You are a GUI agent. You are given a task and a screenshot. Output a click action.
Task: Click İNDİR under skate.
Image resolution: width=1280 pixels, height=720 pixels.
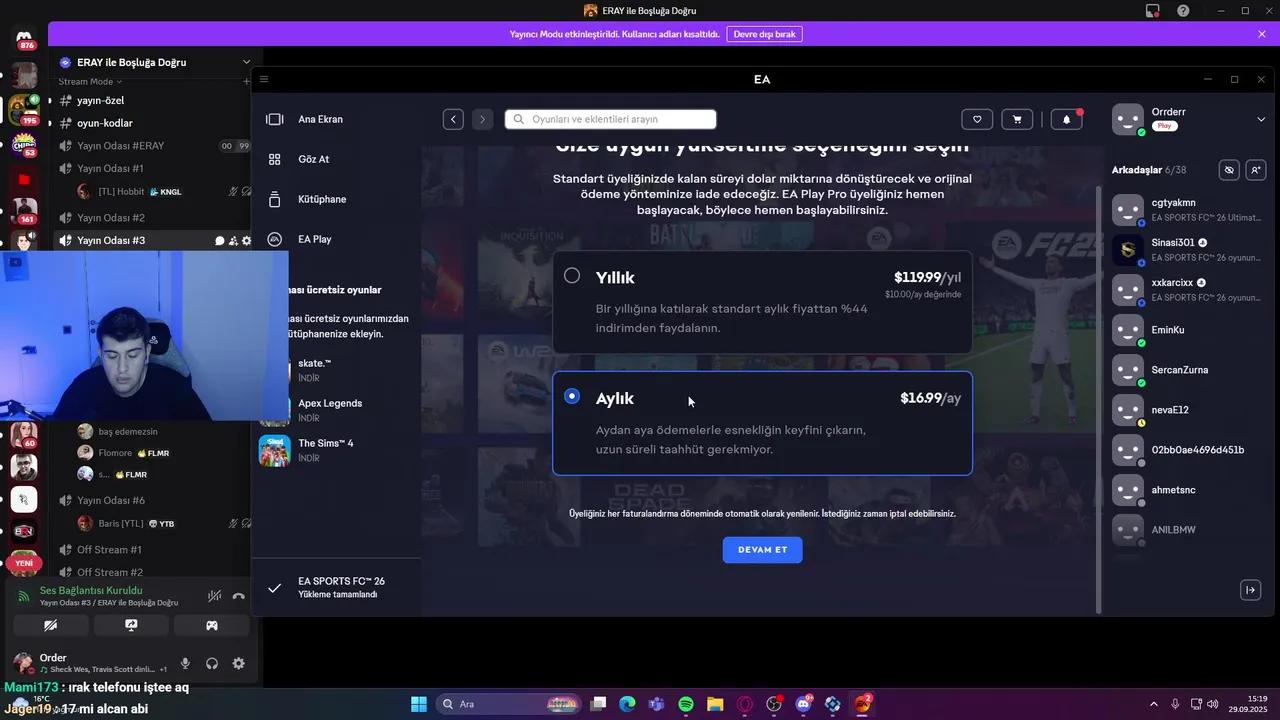[x=309, y=378]
